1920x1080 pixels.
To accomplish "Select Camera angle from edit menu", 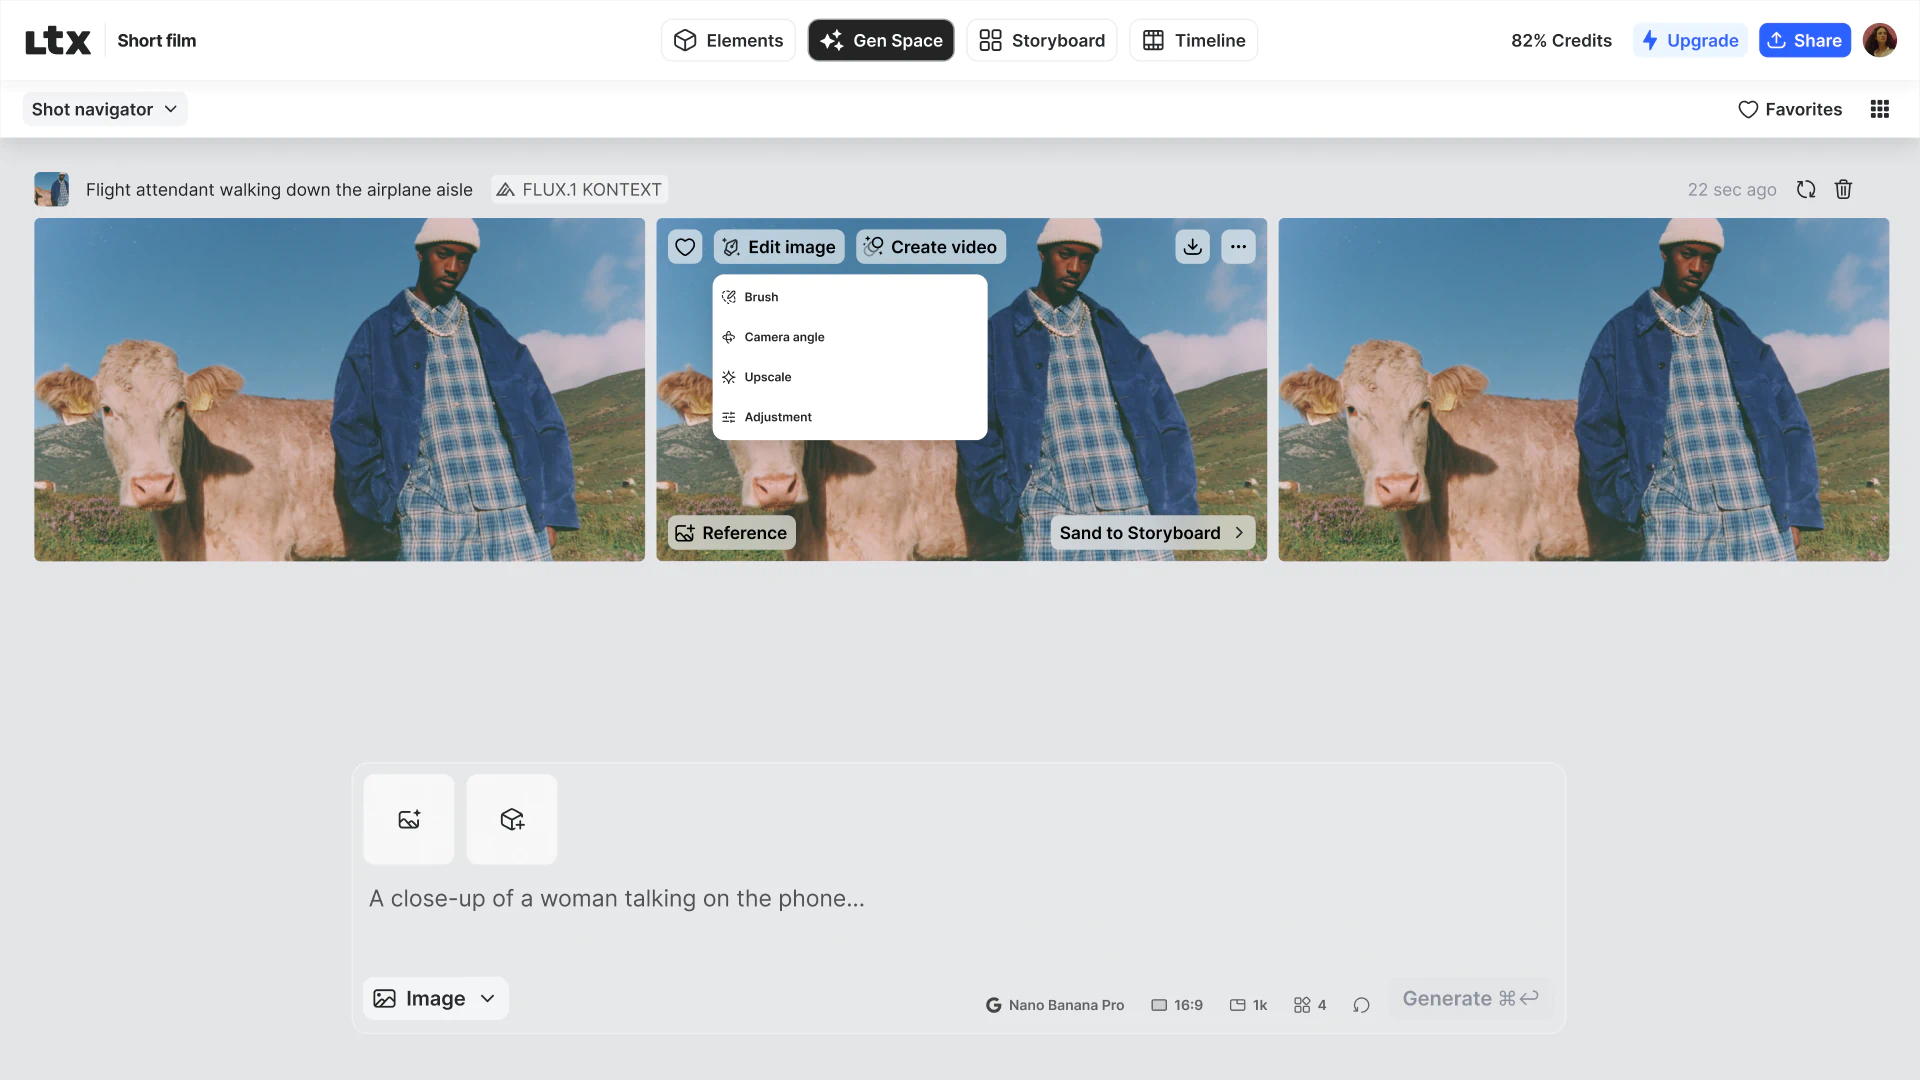I will point(784,337).
